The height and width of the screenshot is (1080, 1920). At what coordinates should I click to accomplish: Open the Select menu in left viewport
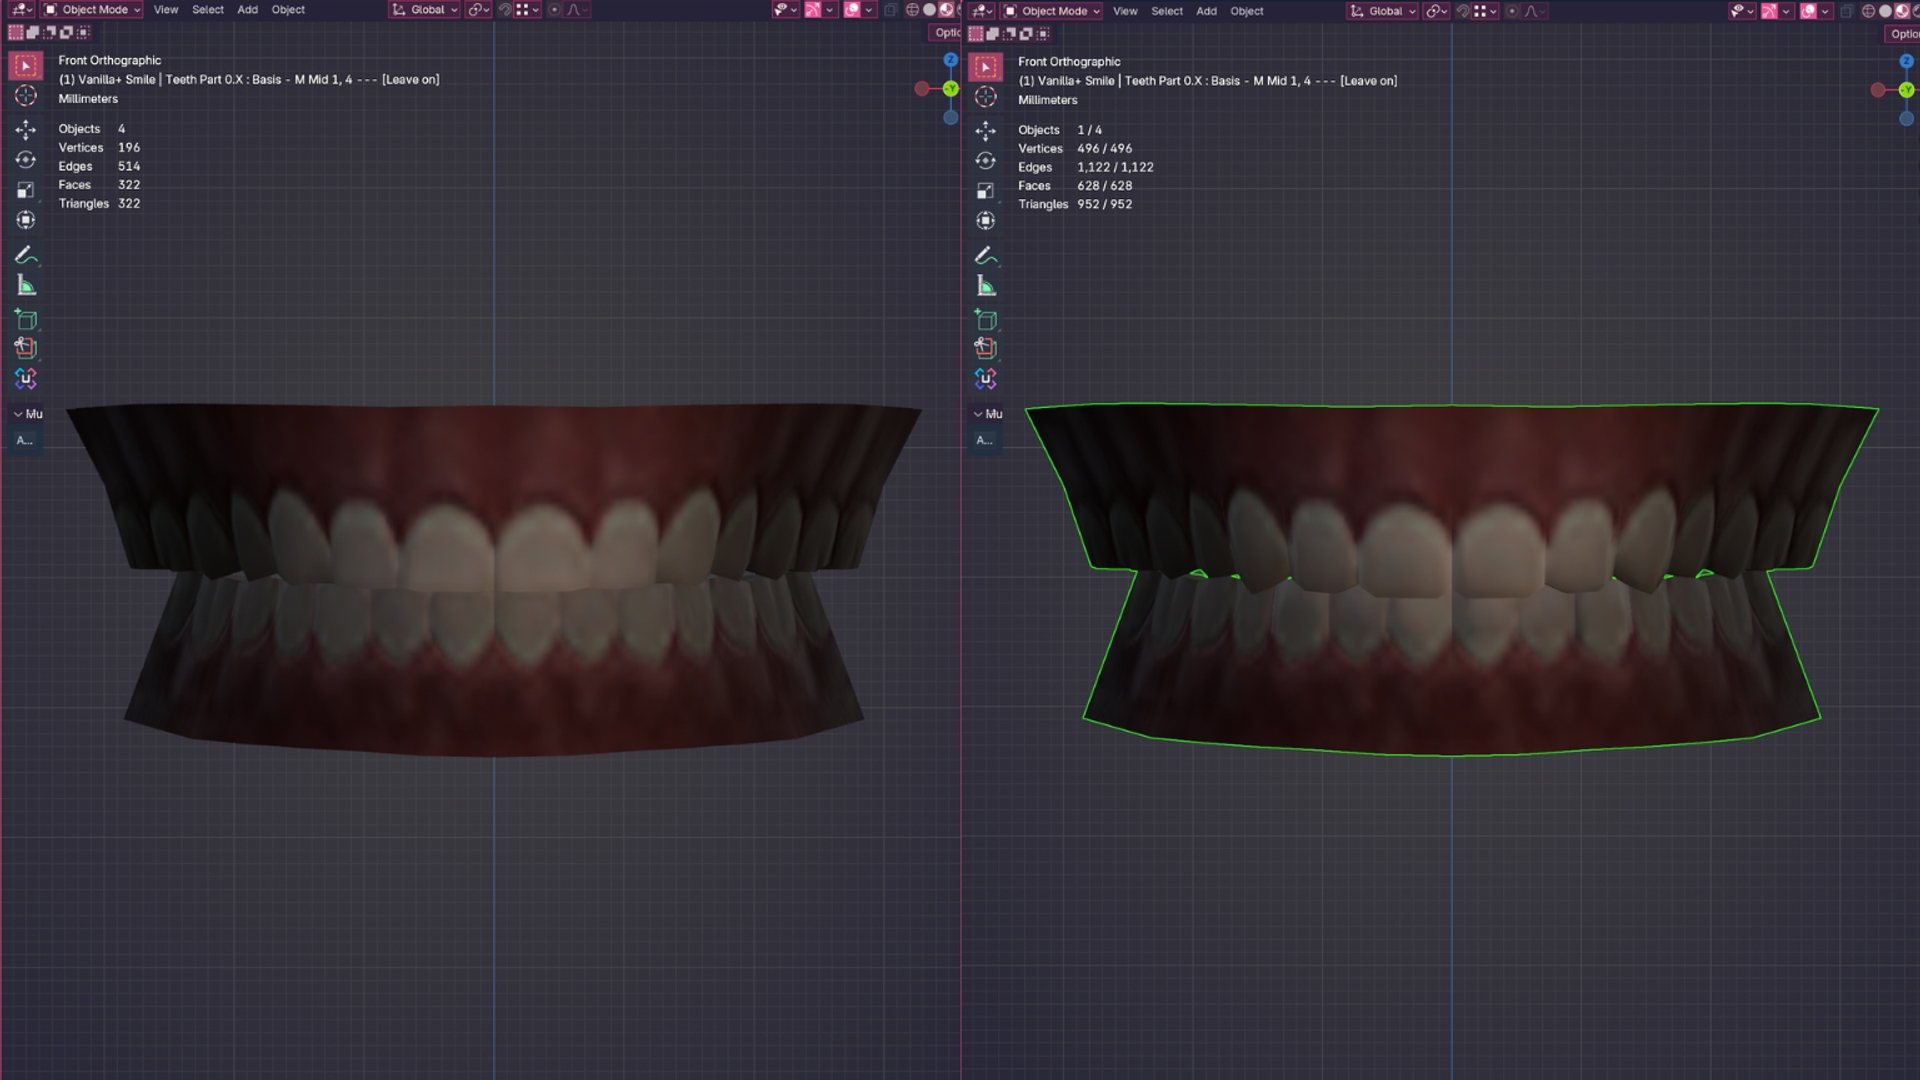point(208,10)
